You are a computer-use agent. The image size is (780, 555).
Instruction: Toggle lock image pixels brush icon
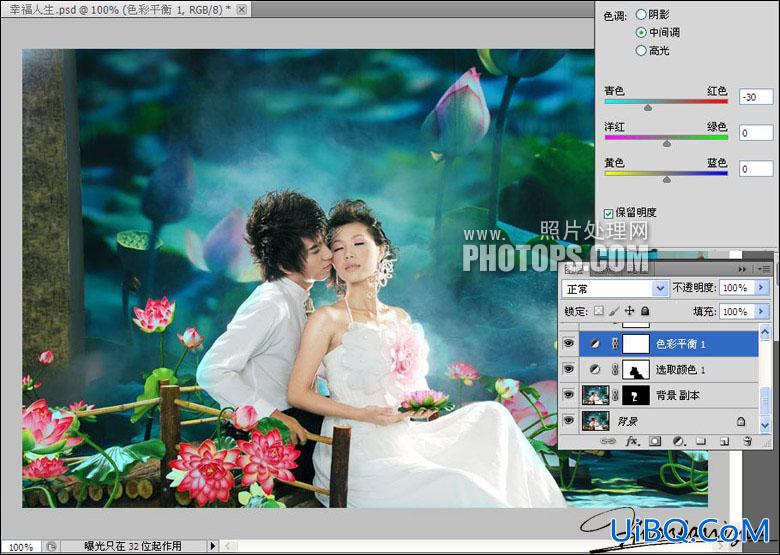point(614,311)
